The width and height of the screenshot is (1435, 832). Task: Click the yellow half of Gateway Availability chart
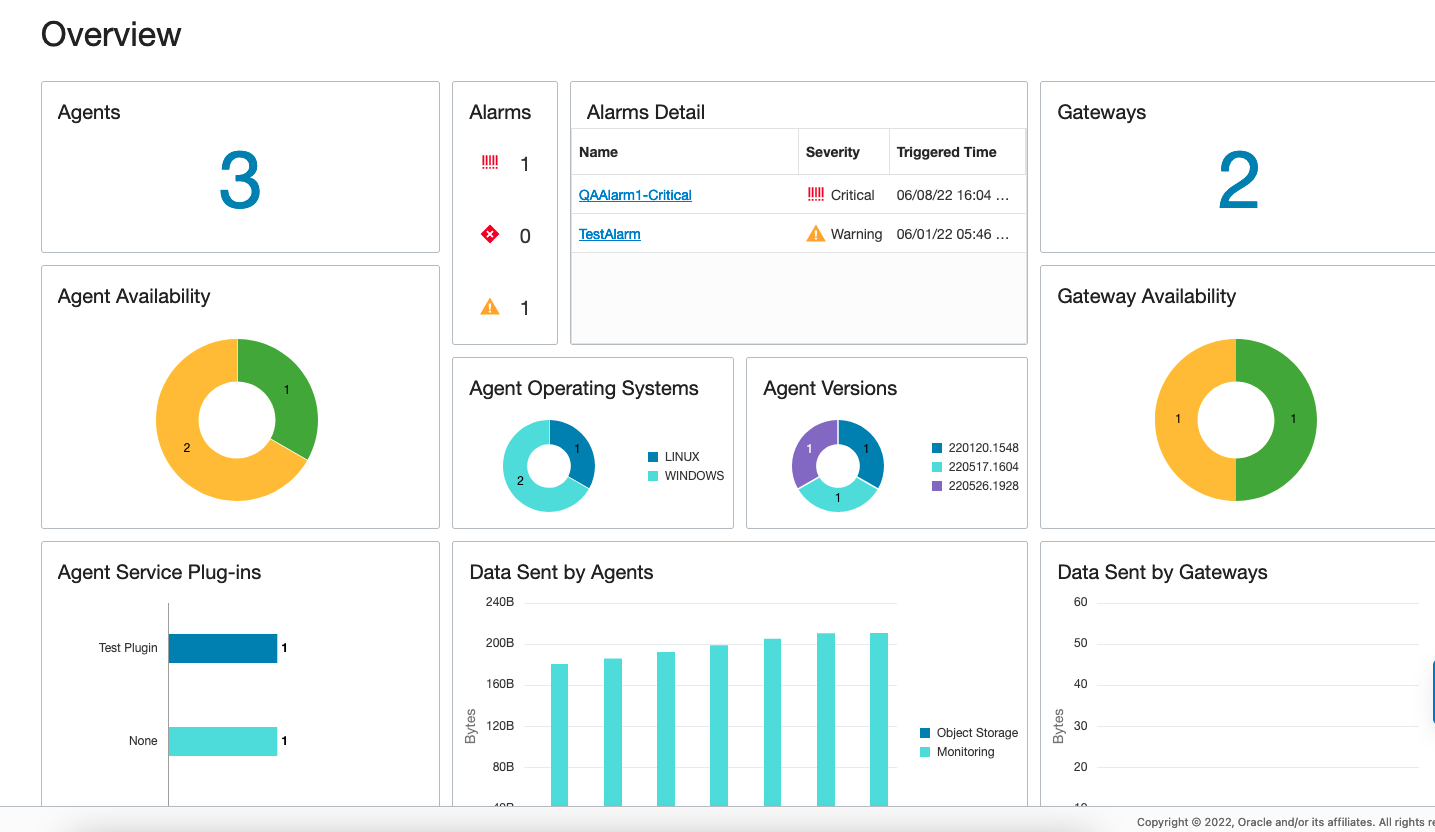pos(1179,420)
